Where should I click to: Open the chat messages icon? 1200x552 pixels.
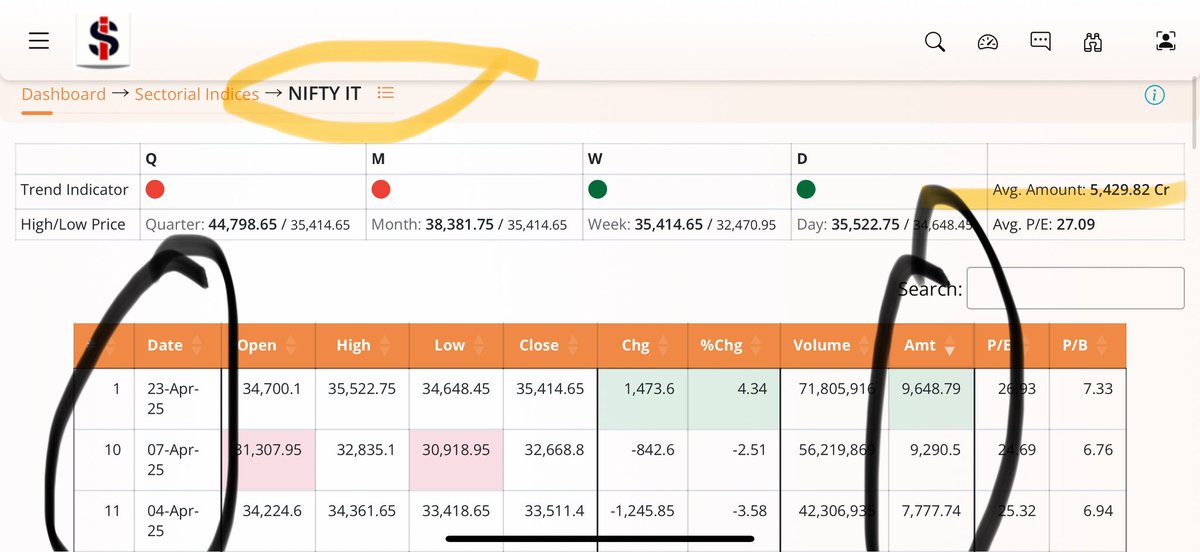click(1040, 41)
